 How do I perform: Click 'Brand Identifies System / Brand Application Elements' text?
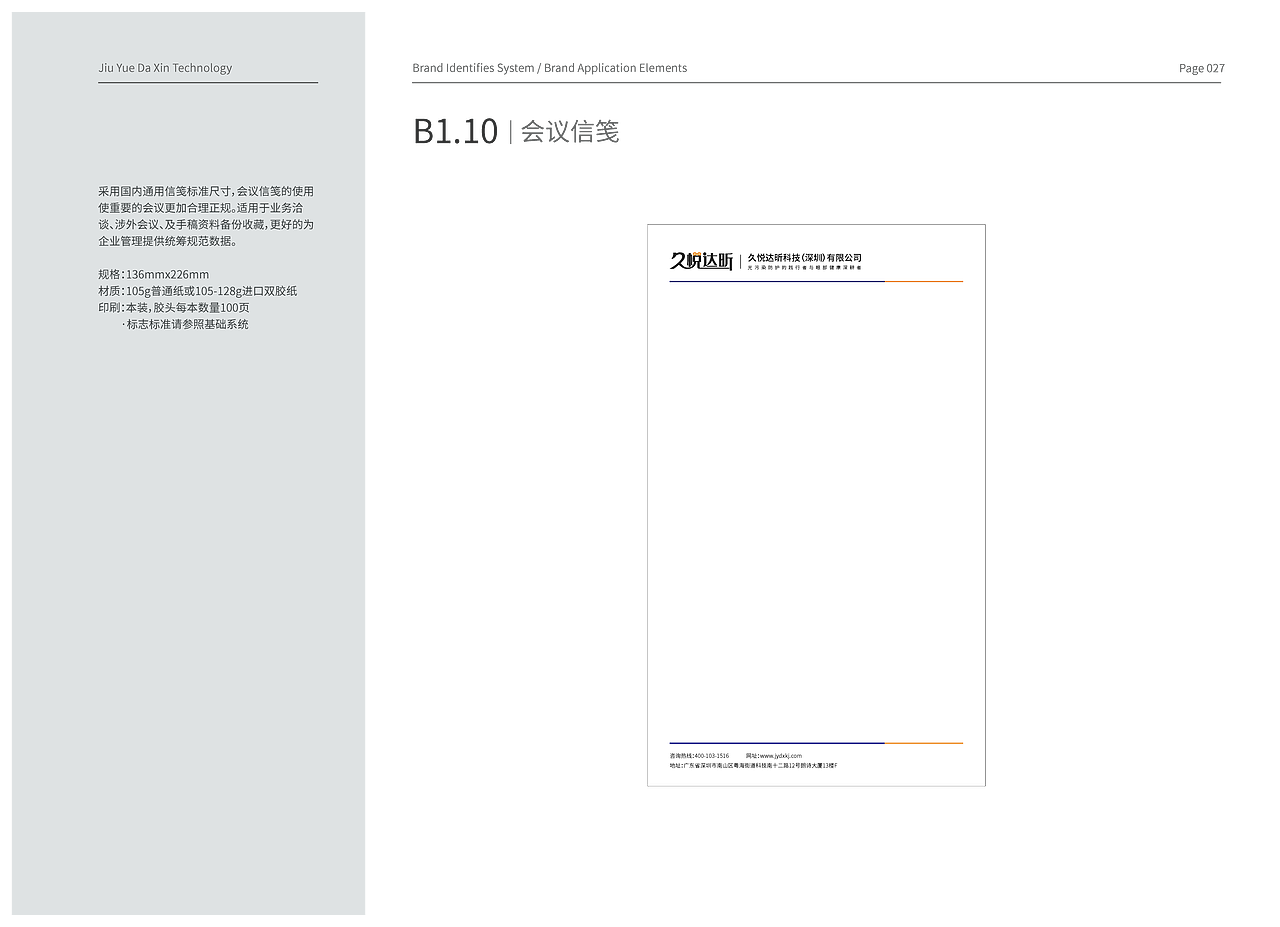pyautogui.click(x=550, y=68)
